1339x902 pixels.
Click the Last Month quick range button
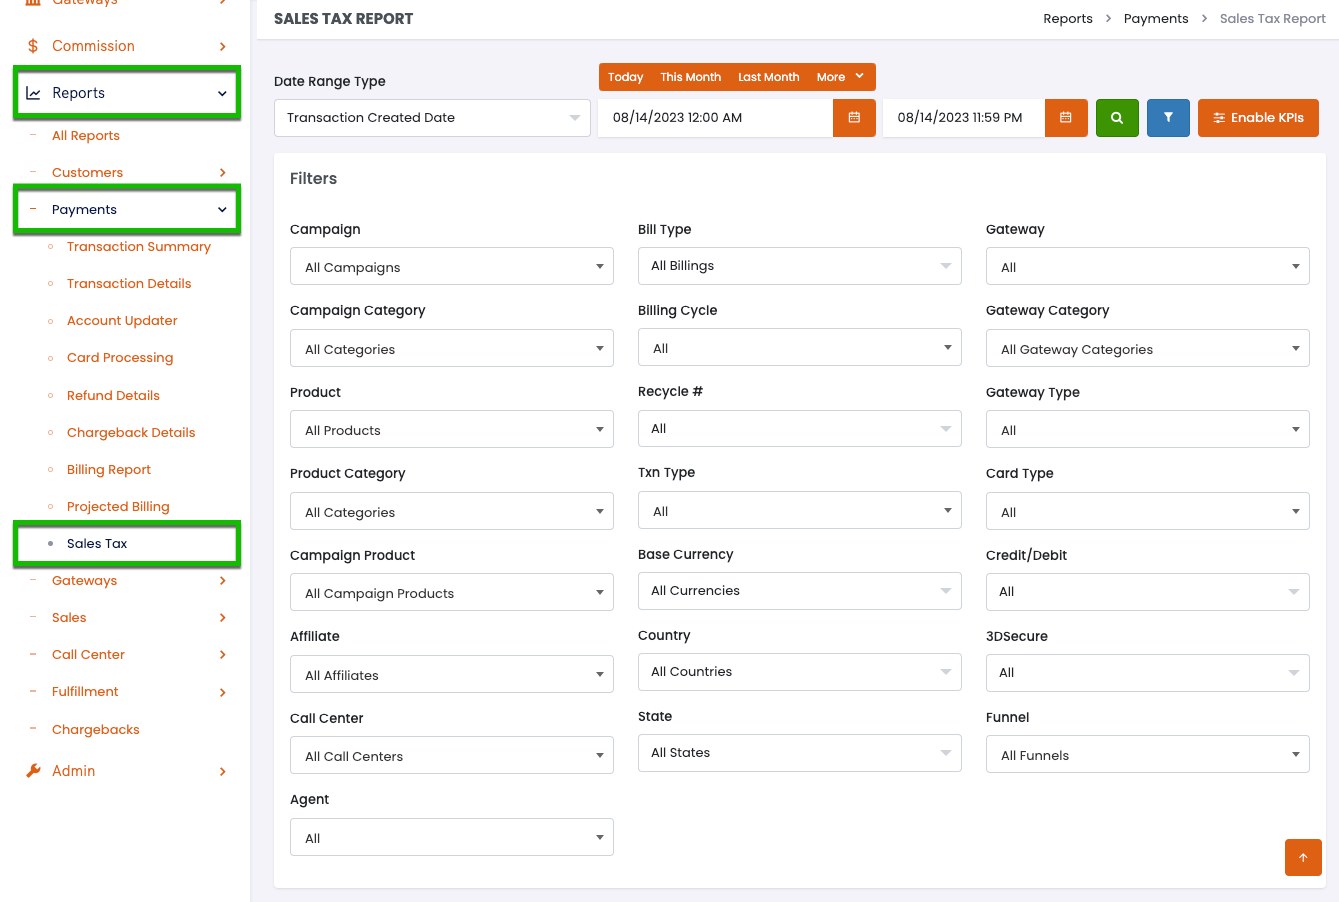coord(768,77)
